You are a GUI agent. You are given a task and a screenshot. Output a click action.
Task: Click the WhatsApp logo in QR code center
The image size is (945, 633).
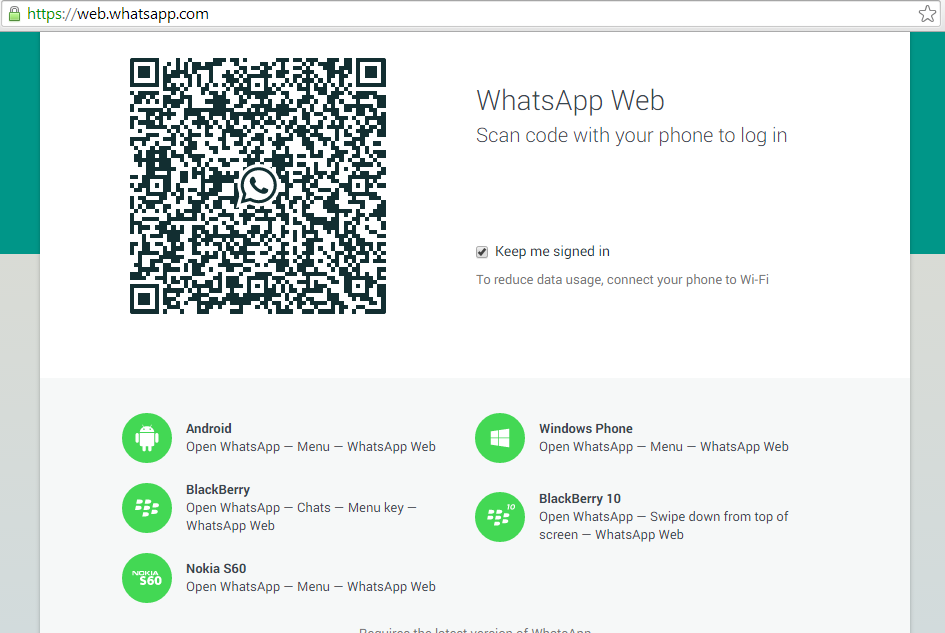pos(258,186)
